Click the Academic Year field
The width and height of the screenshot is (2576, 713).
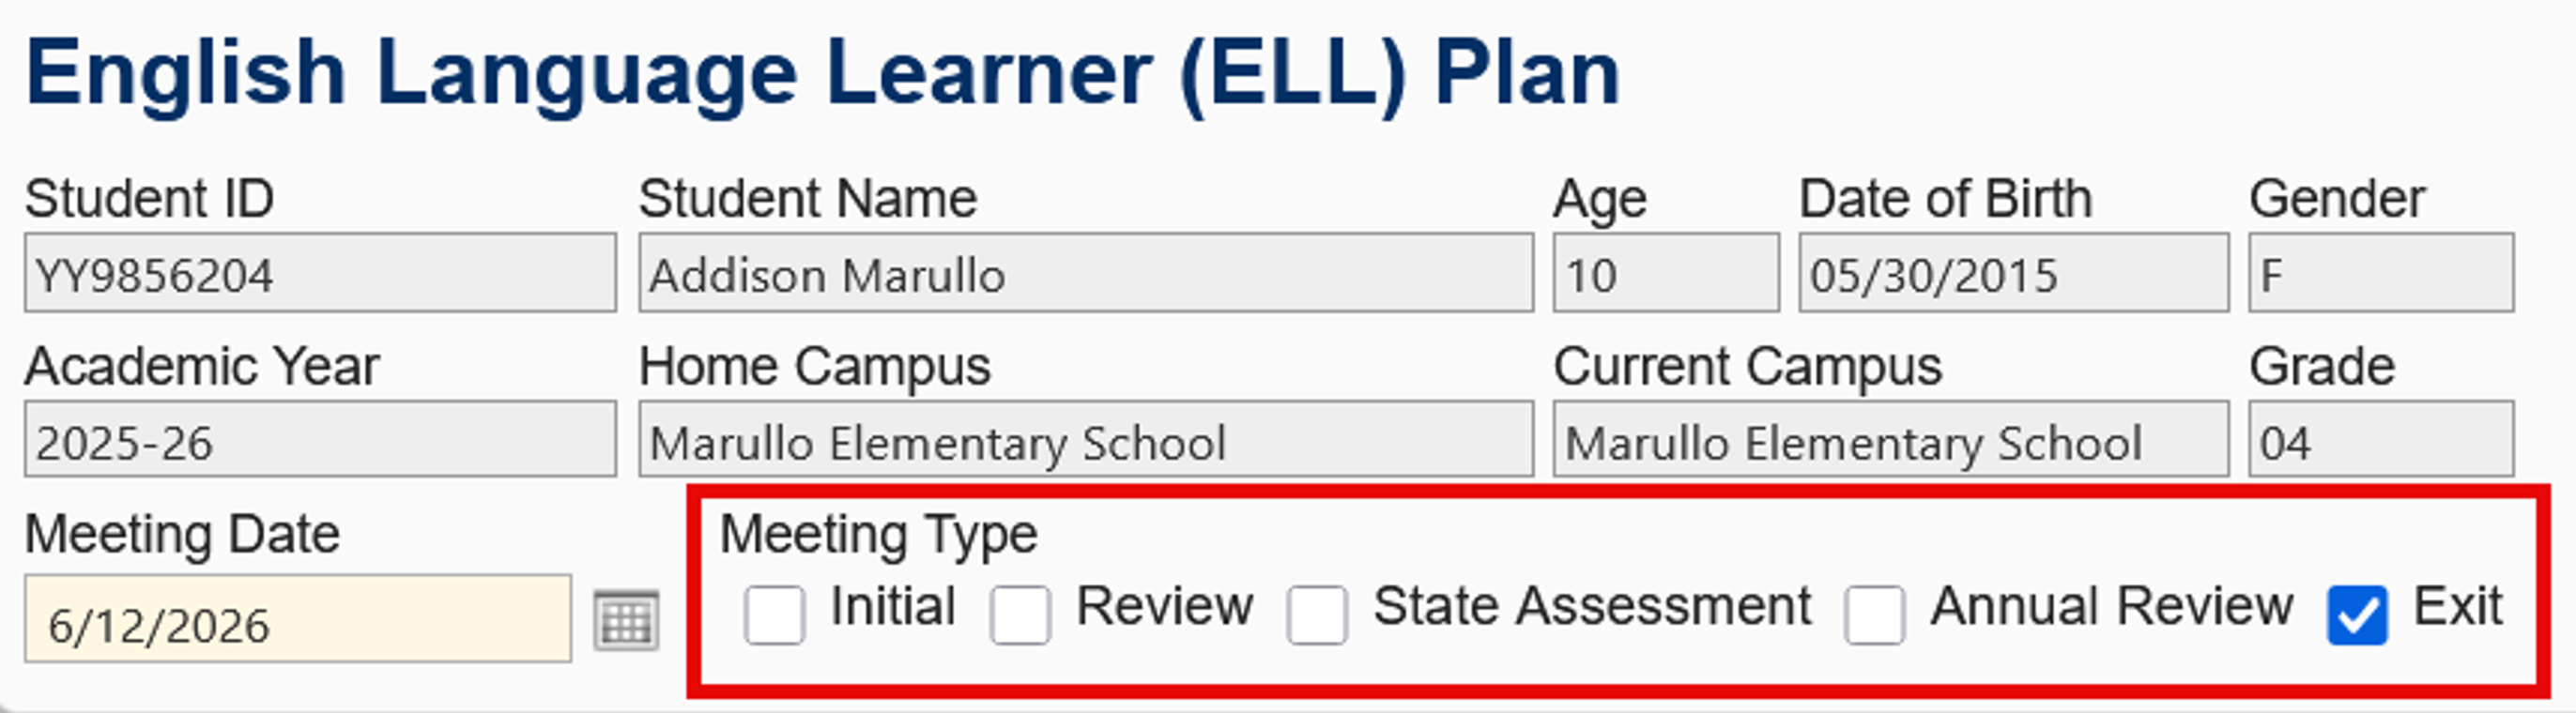pos(320,442)
